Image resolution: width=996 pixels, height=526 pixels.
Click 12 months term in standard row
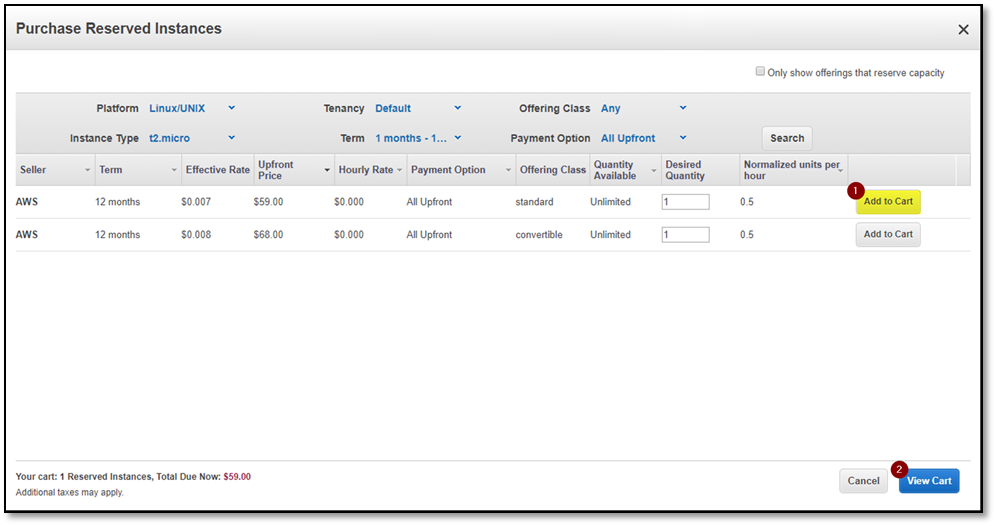coord(118,202)
